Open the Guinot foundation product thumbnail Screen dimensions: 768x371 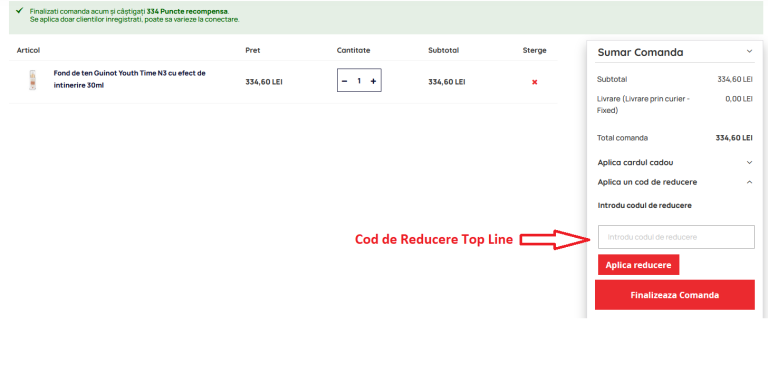coord(32,80)
